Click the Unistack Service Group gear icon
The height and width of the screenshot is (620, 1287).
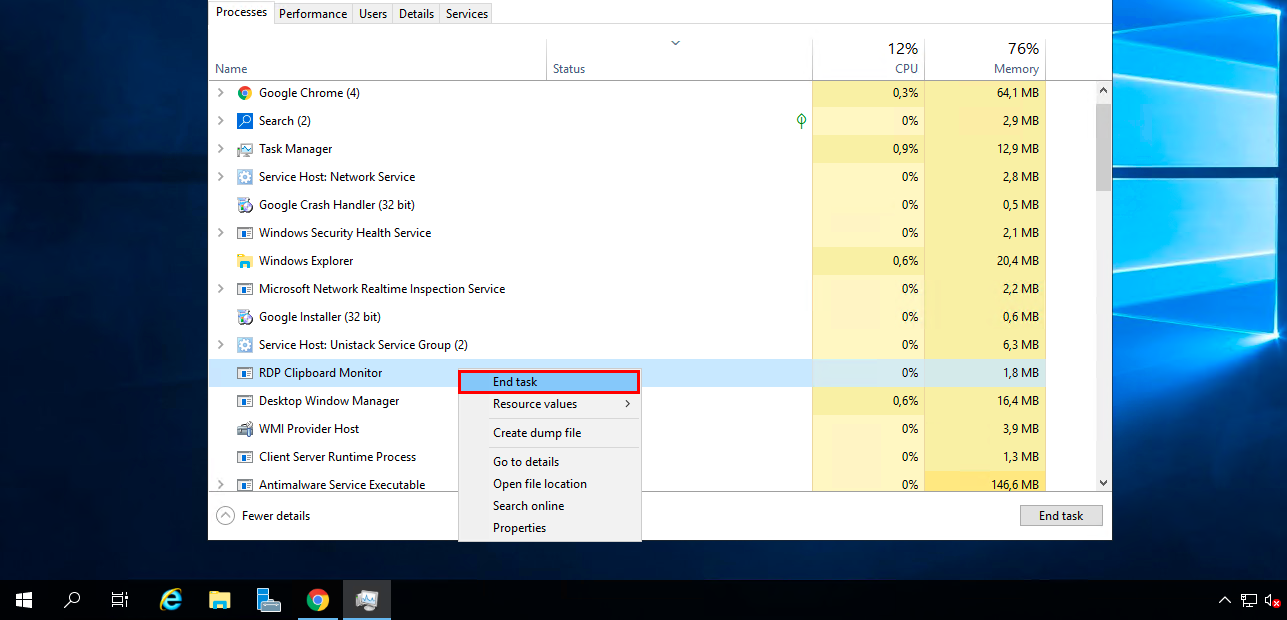pos(245,345)
